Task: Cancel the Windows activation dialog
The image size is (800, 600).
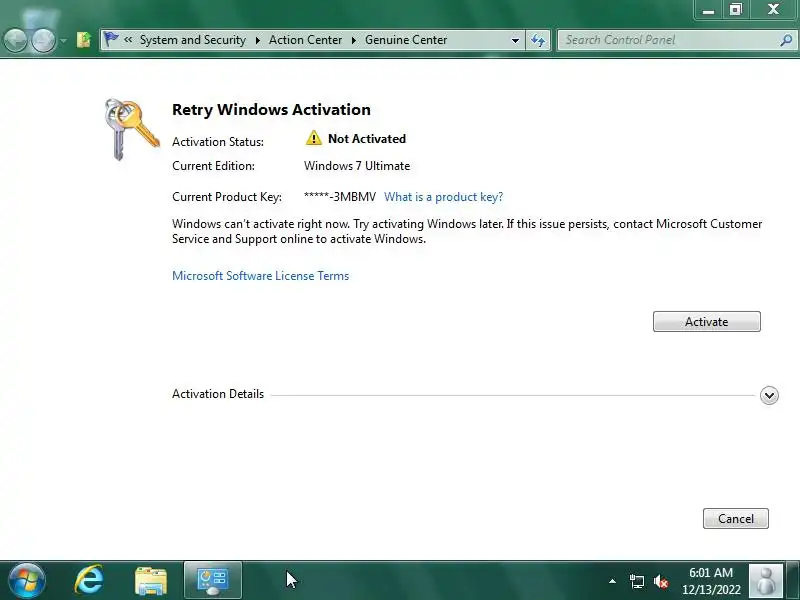Action: (736, 518)
